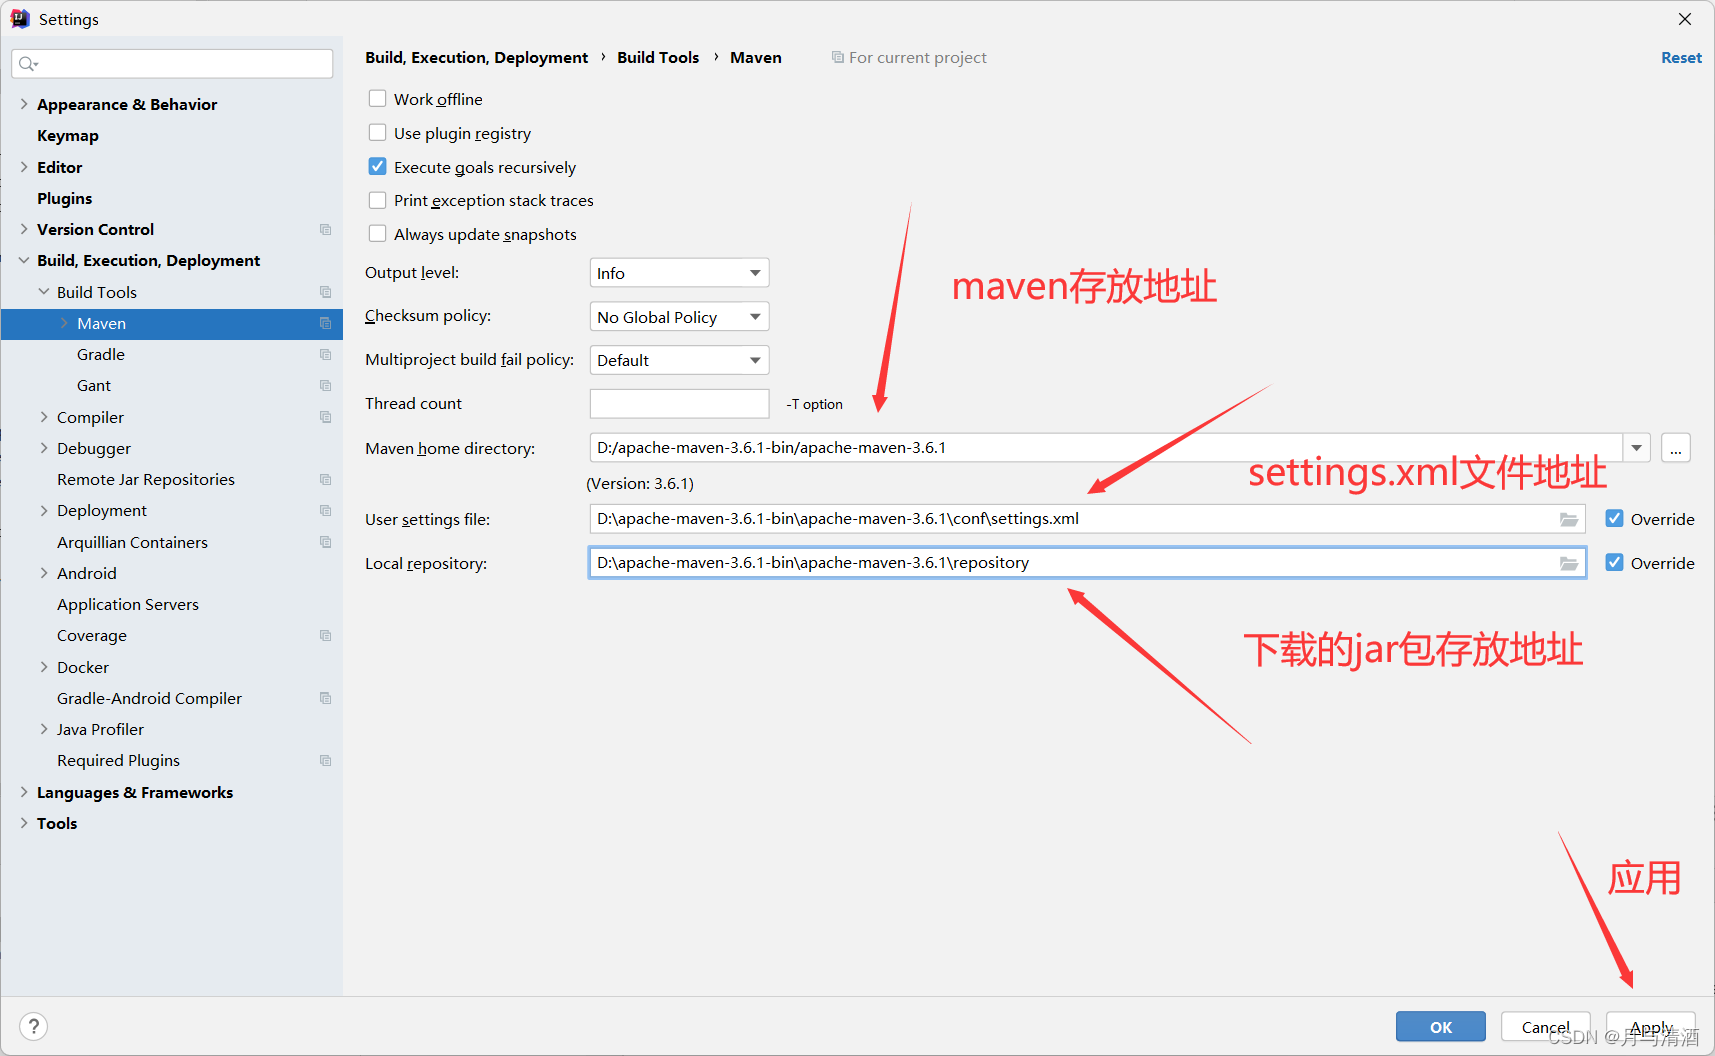Viewport: 1715px width, 1056px height.
Task: Click folder browse icon in Local repository
Action: click(1569, 563)
